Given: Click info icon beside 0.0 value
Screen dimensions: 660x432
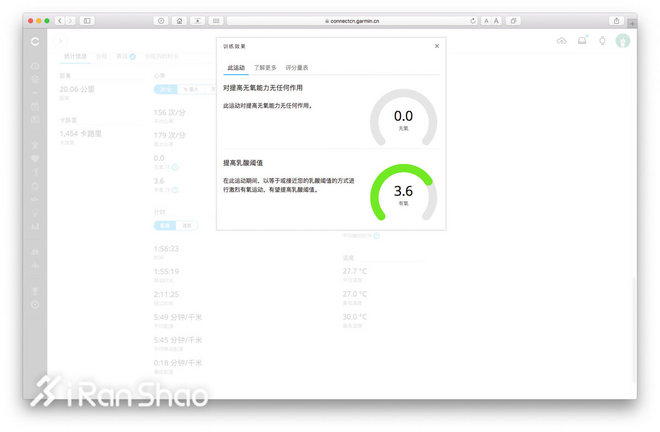Looking at the screenshot, I should [175, 167].
